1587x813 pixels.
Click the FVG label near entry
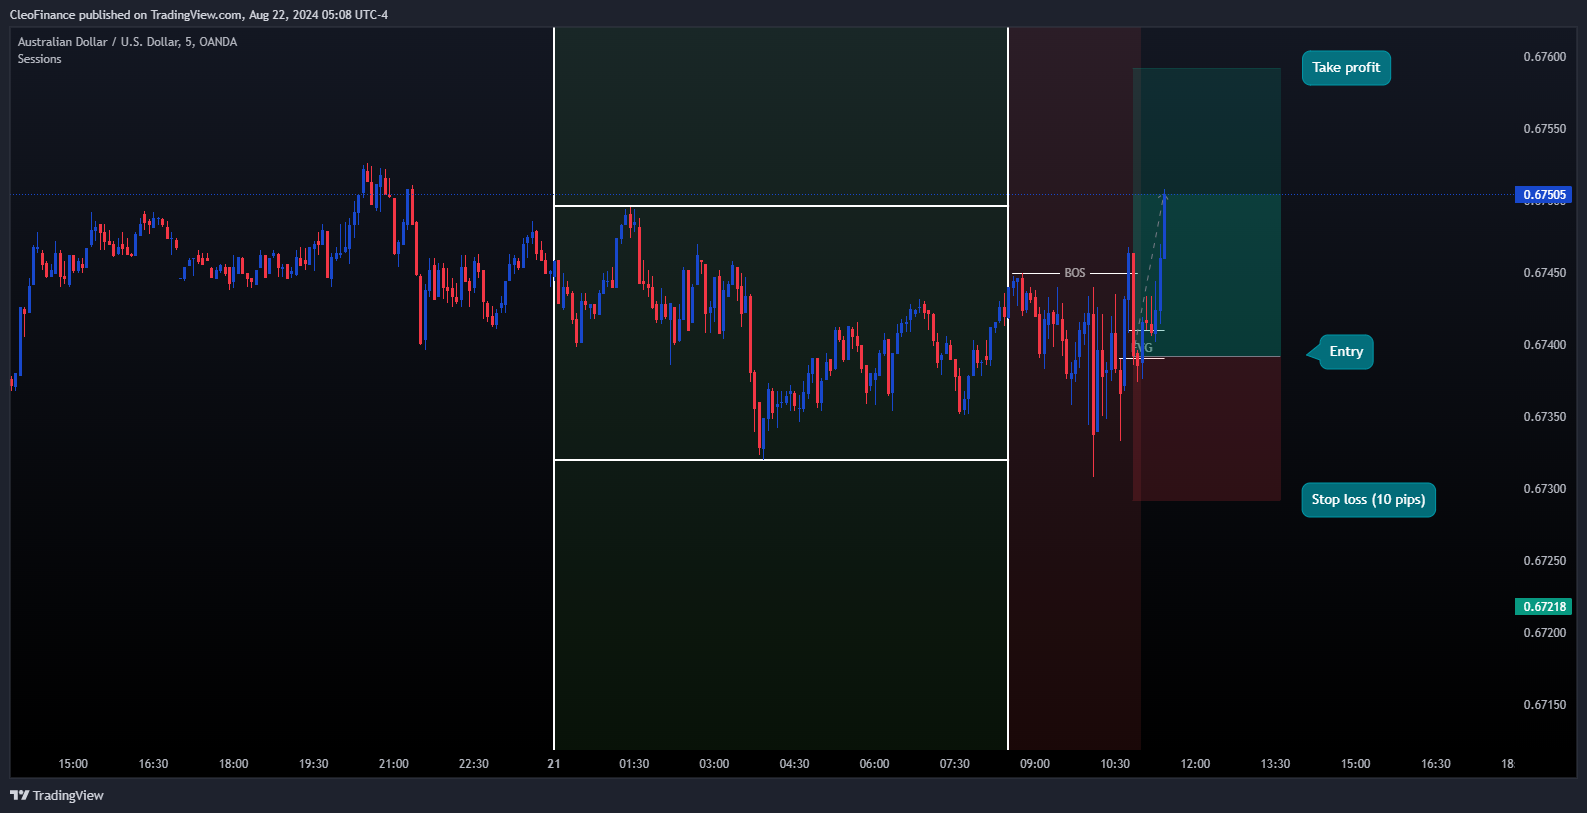pos(1143,348)
